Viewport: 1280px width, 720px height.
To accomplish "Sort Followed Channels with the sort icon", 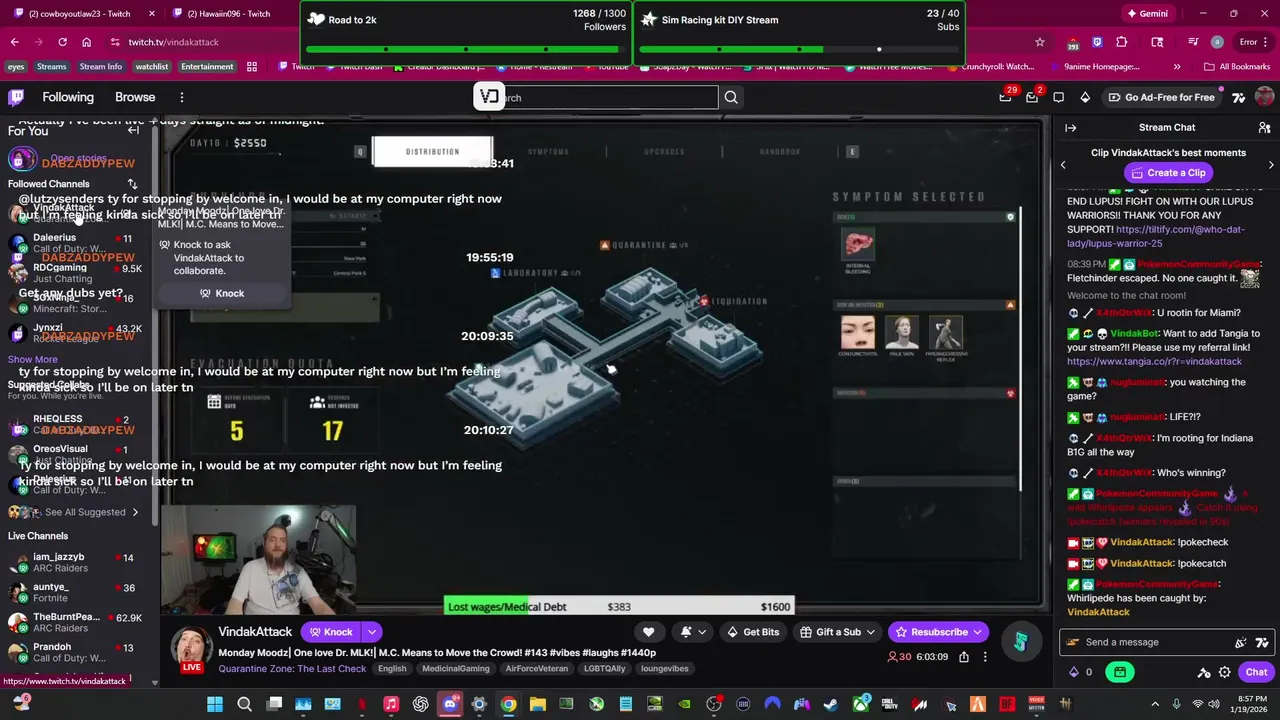I will point(132,184).
